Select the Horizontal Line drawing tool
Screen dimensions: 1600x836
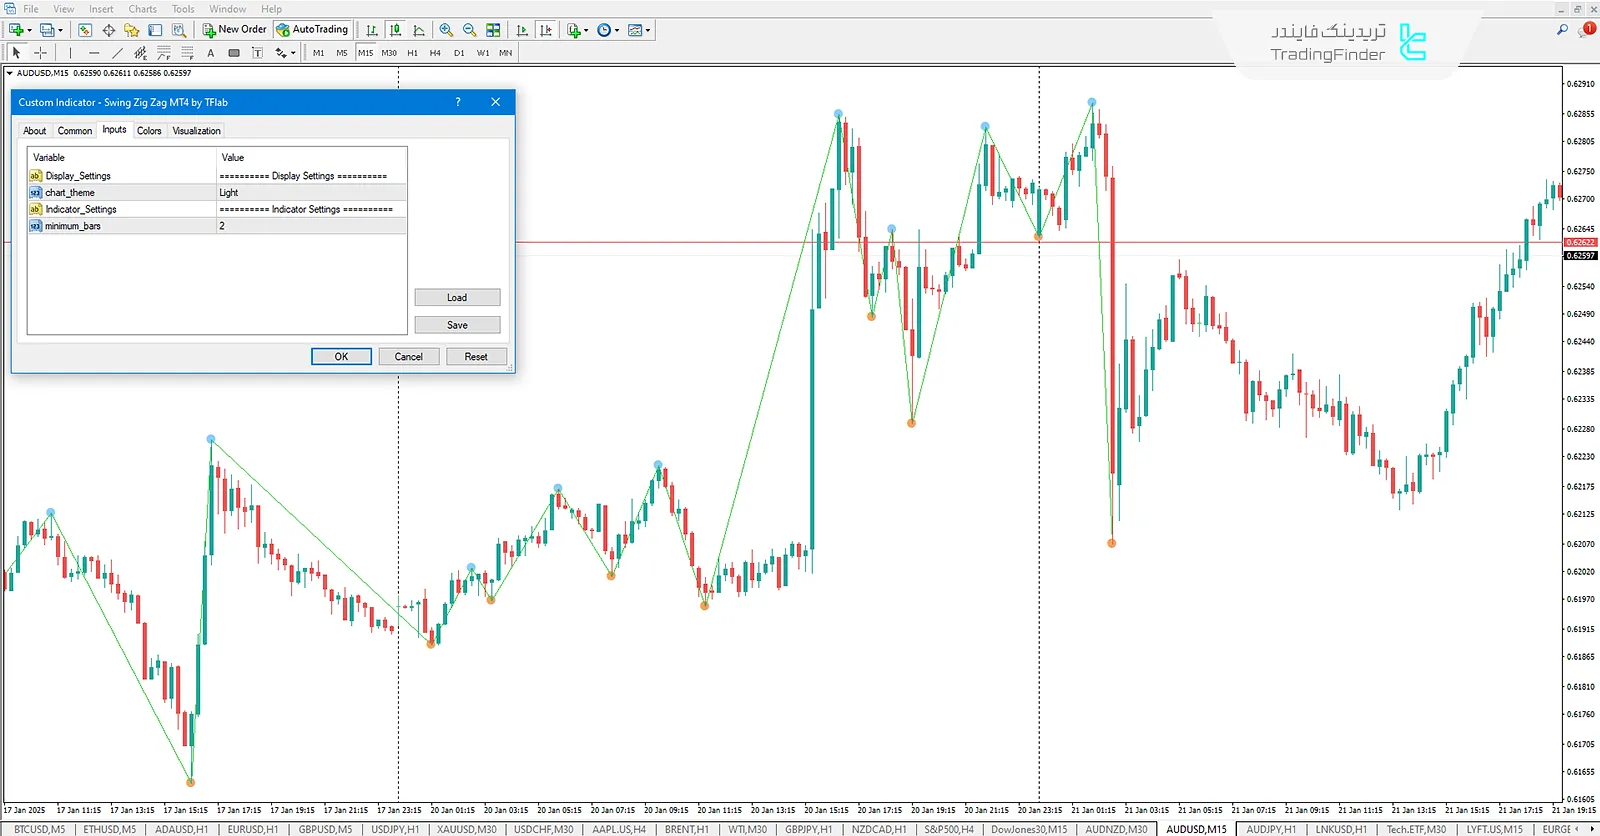(94, 53)
